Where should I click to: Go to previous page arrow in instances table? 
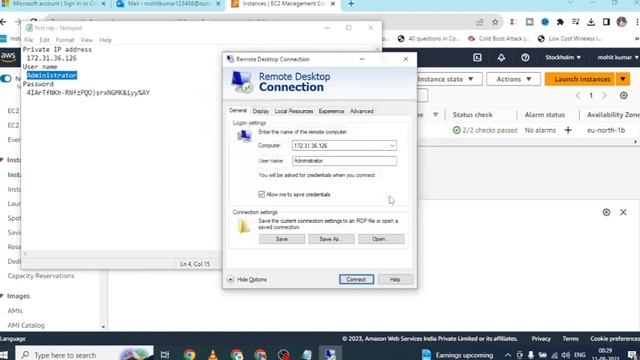[x=578, y=96]
